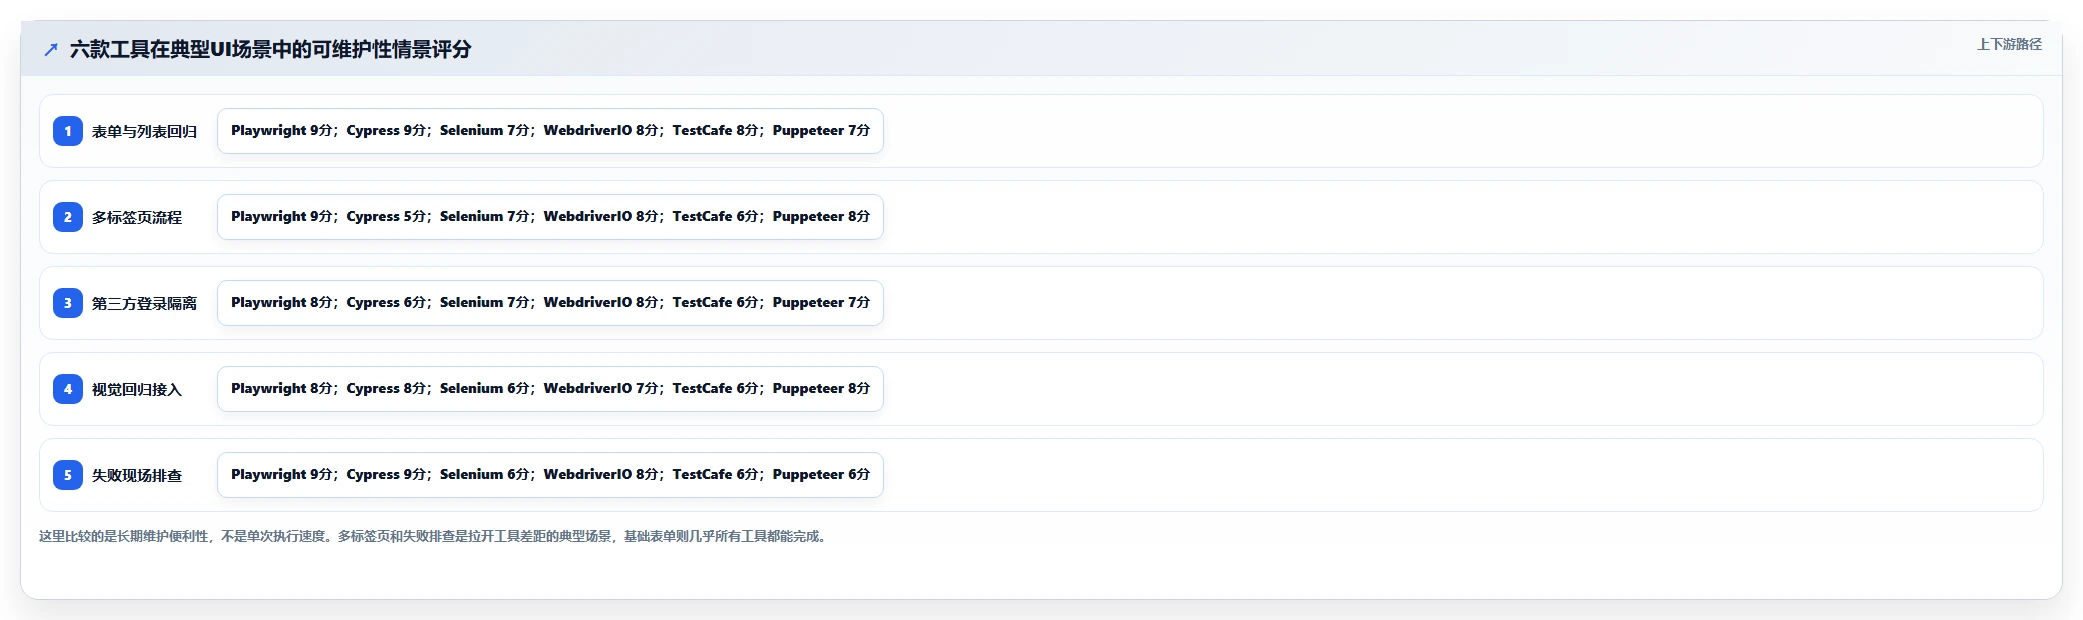This screenshot has width=2083, height=620.
Task: Click the empty area of the 多标签页流程 row
Action: [x=1460, y=217]
